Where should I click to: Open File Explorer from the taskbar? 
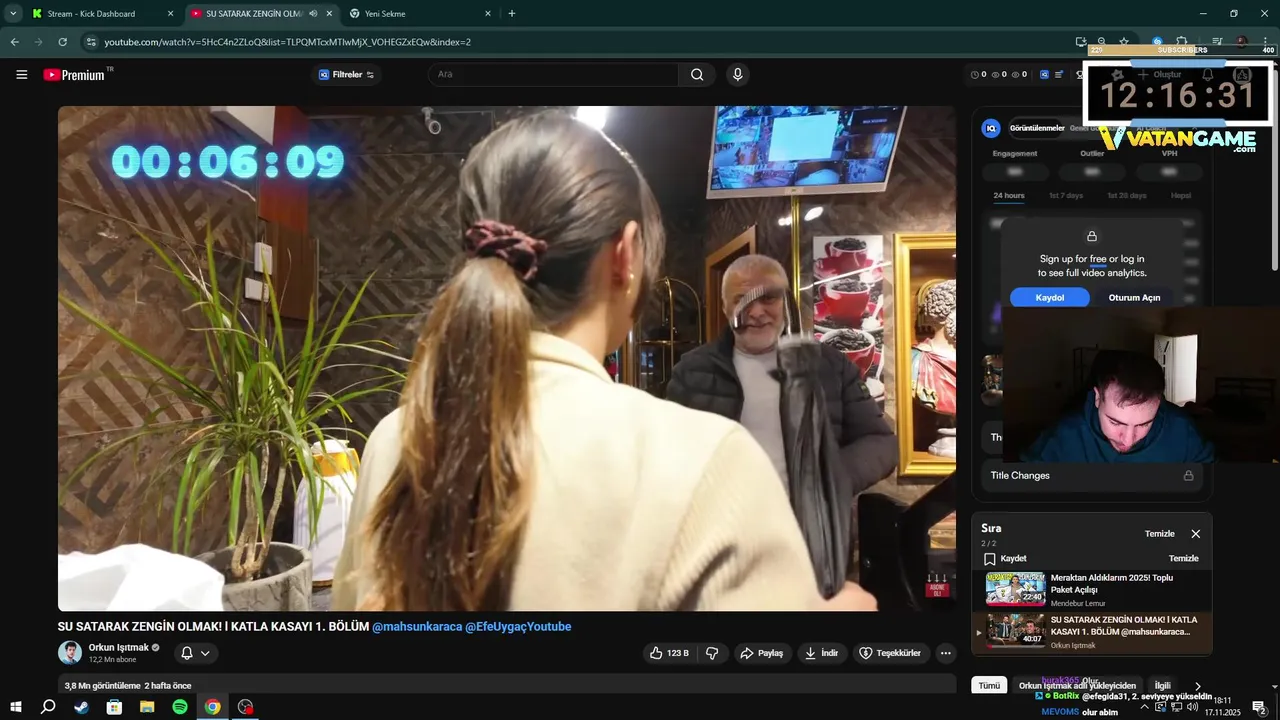[147, 707]
